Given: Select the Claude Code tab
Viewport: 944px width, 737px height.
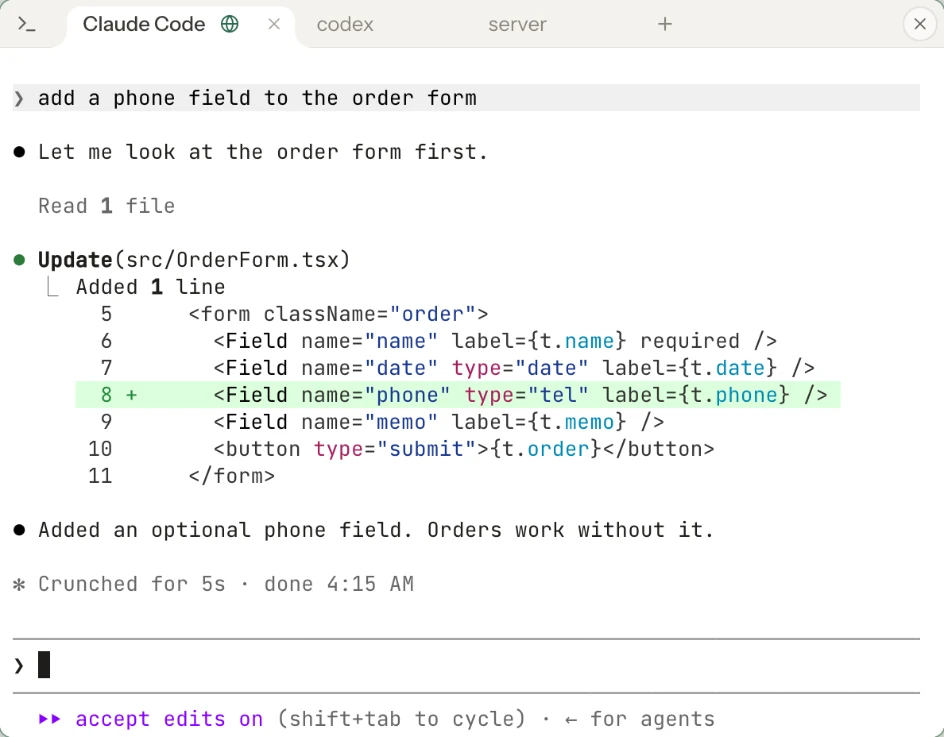Looking at the screenshot, I should click(x=180, y=24).
